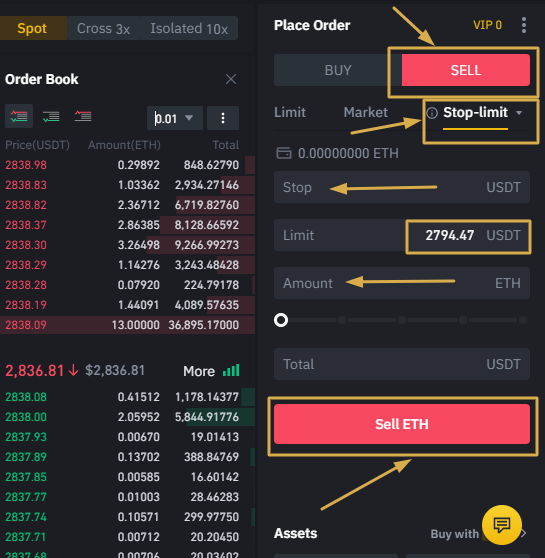Click bid price 2837.74
The width and height of the screenshot is (545, 558).
pyautogui.click(x=26, y=516)
